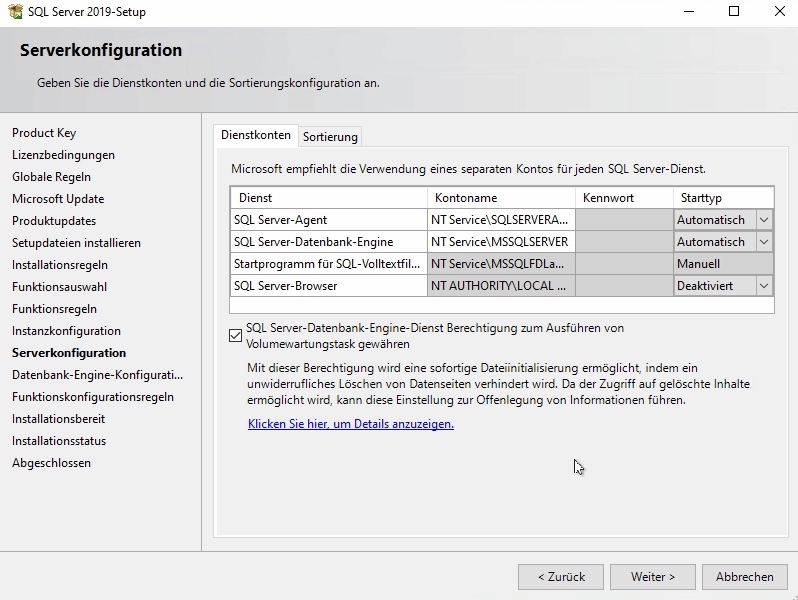Click the Kennwort field for SQL Server-Agent

coord(623,220)
